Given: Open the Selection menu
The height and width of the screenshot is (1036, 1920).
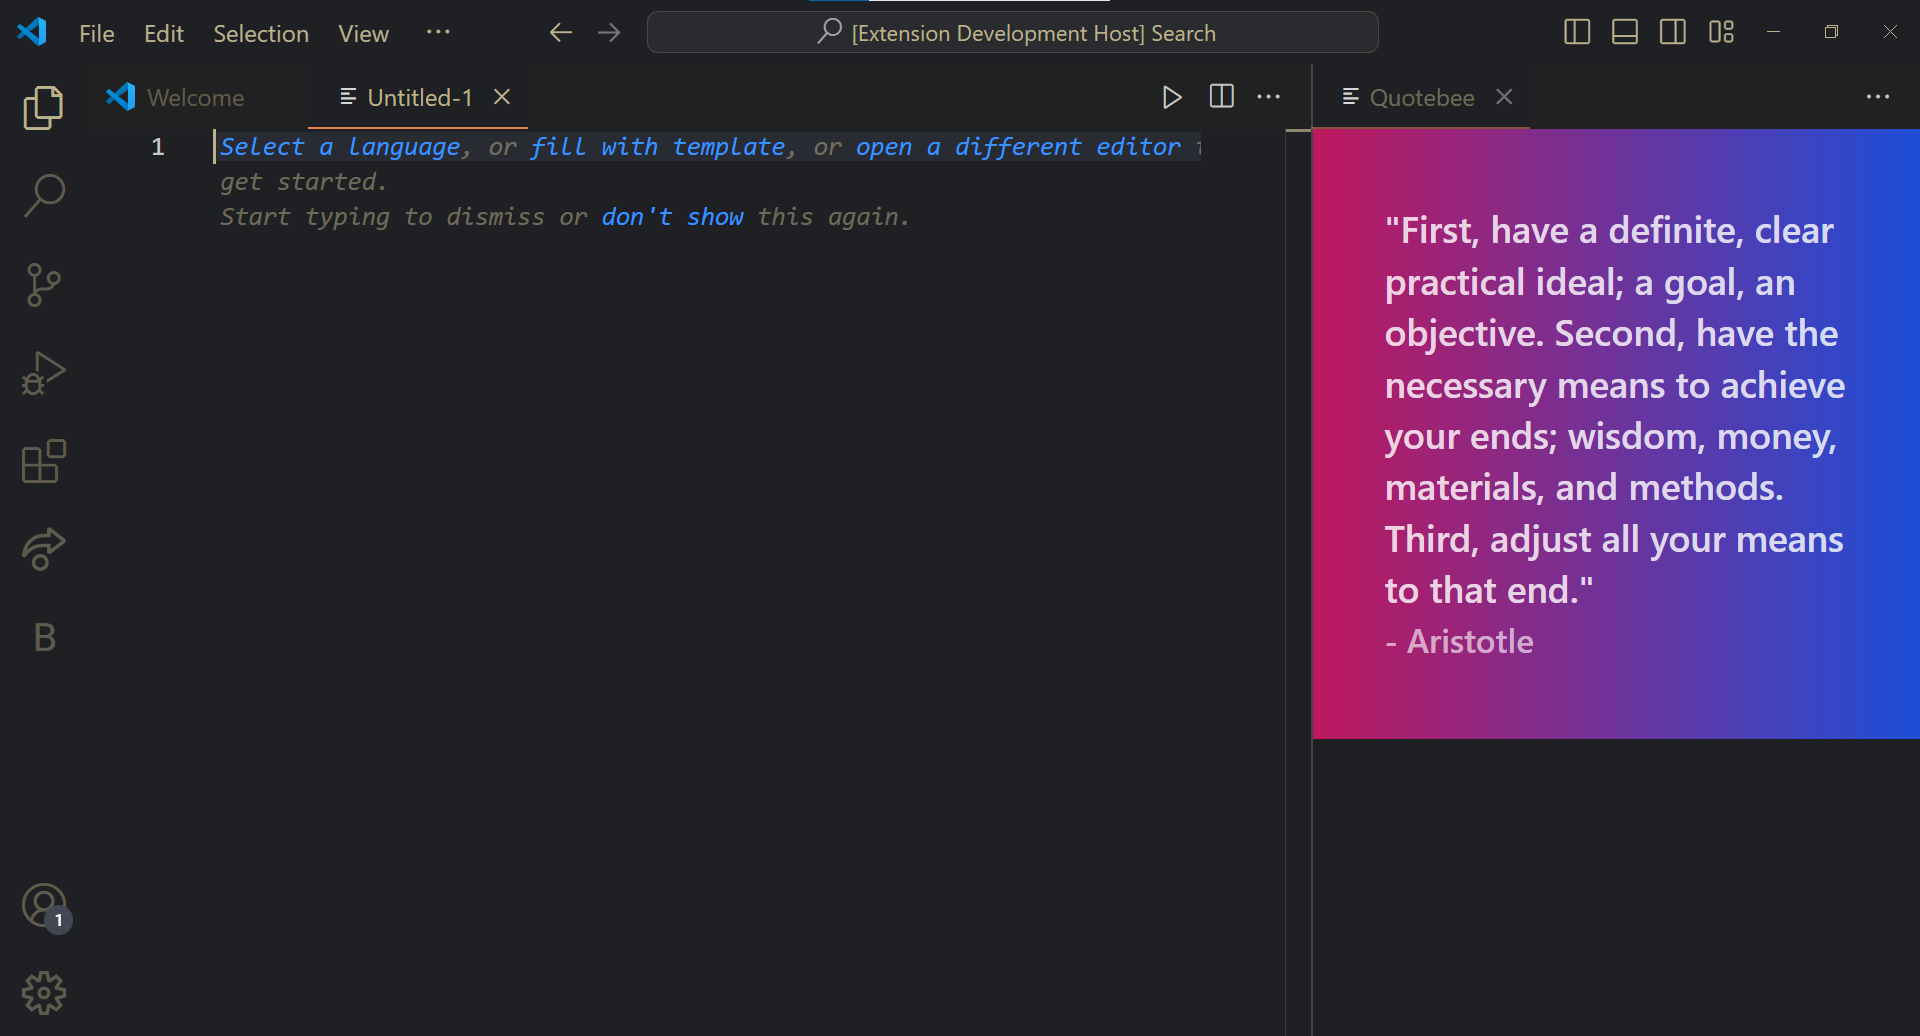Looking at the screenshot, I should (260, 34).
